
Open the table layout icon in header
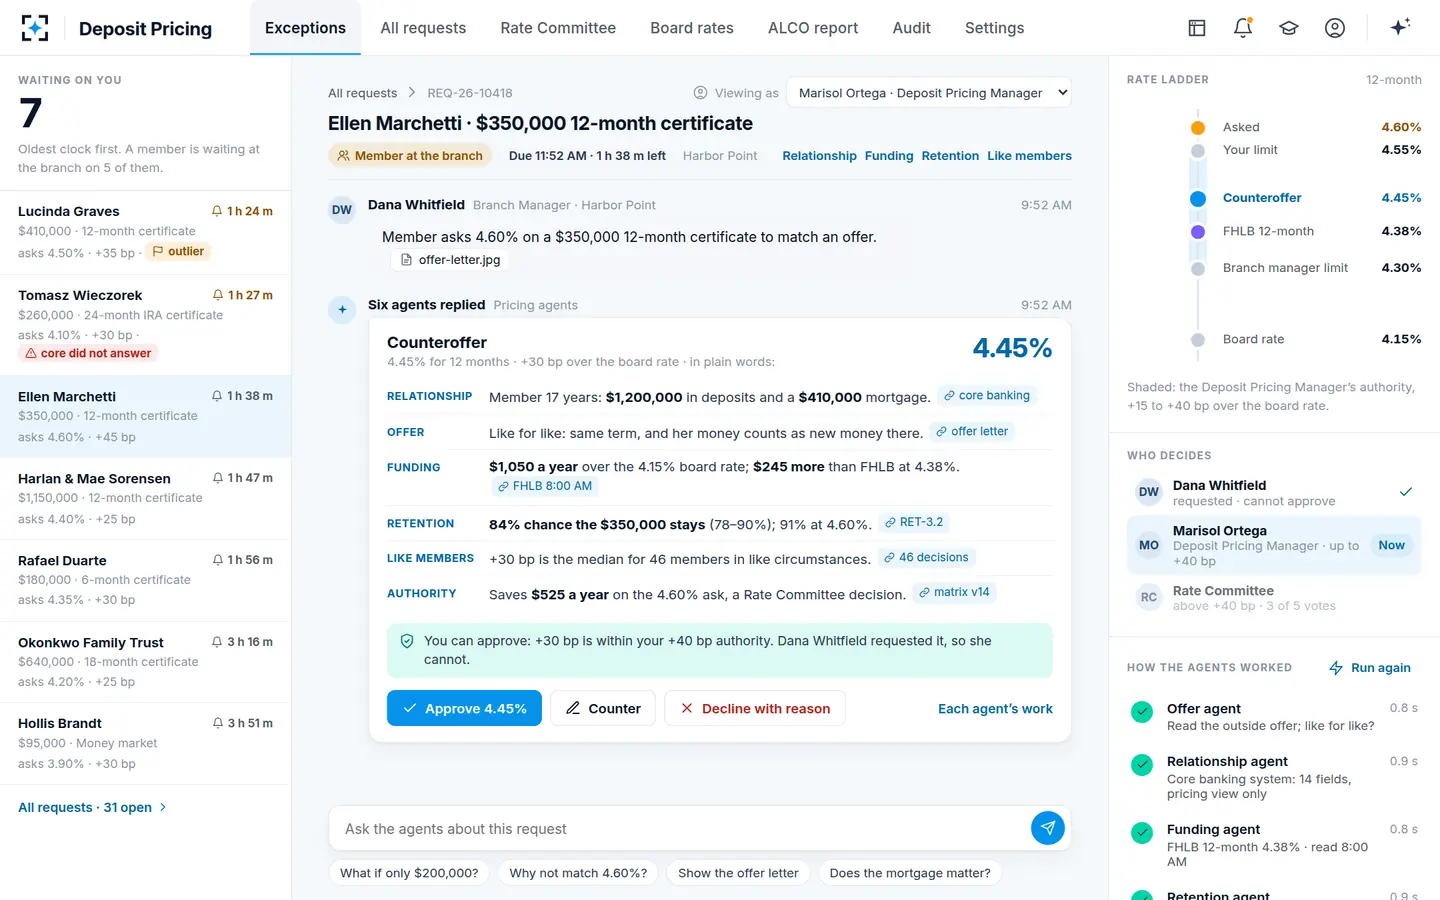click(1197, 28)
